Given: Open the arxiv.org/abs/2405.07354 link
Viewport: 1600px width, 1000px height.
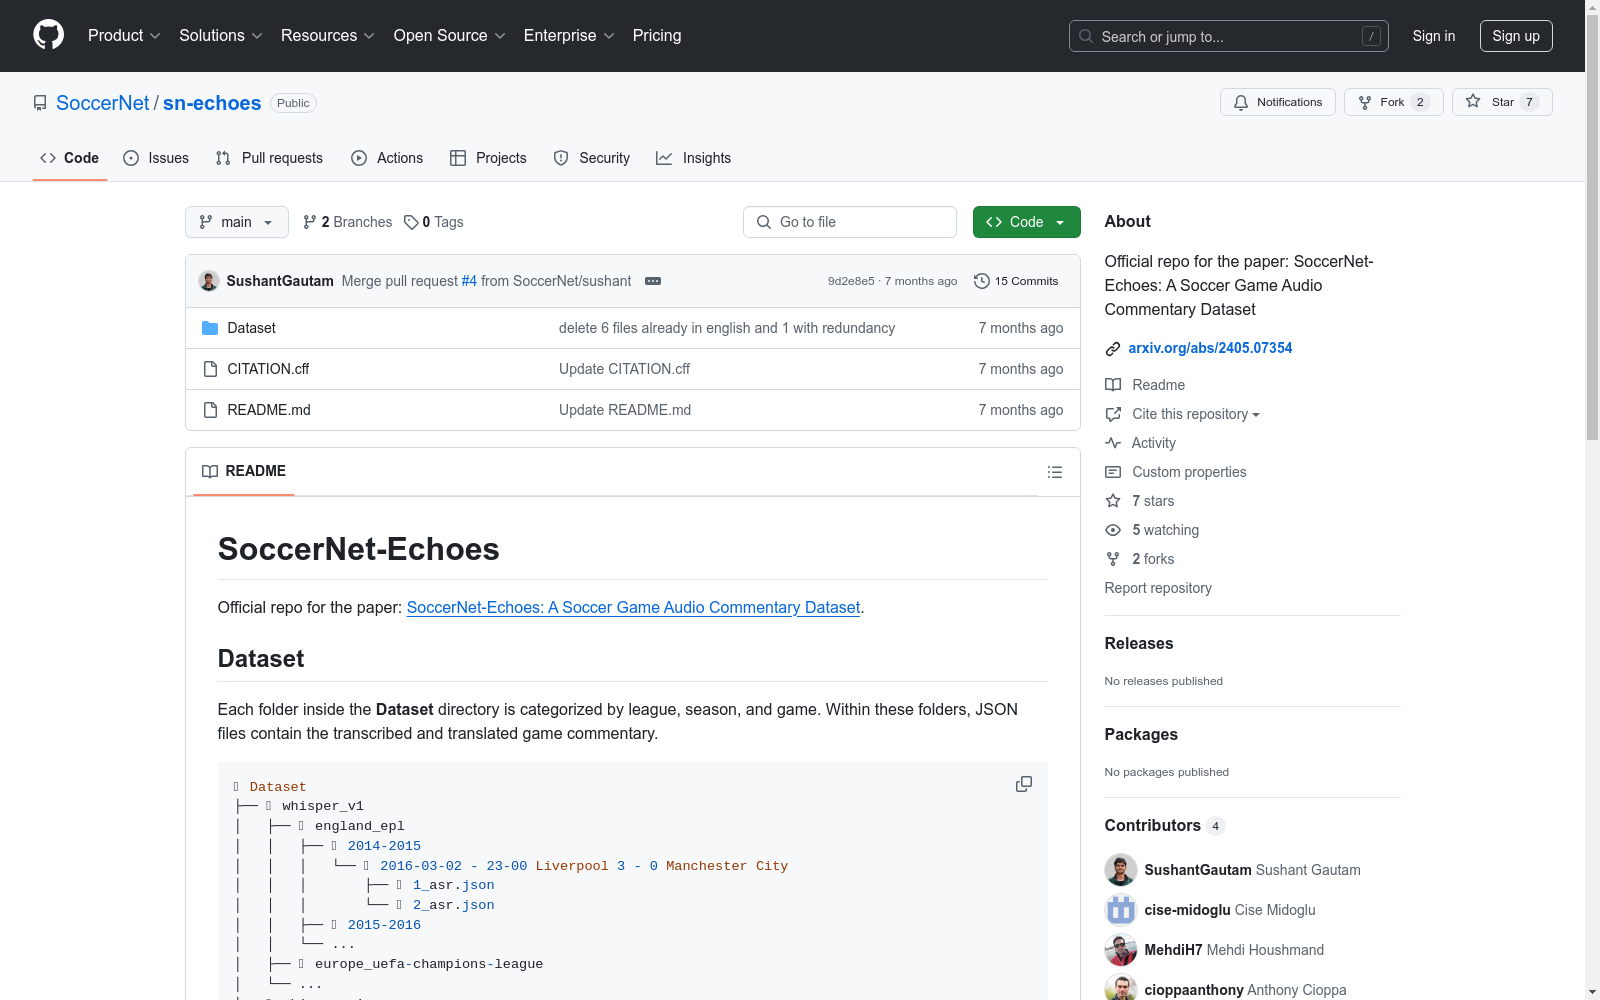Looking at the screenshot, I should (1210, 348).
